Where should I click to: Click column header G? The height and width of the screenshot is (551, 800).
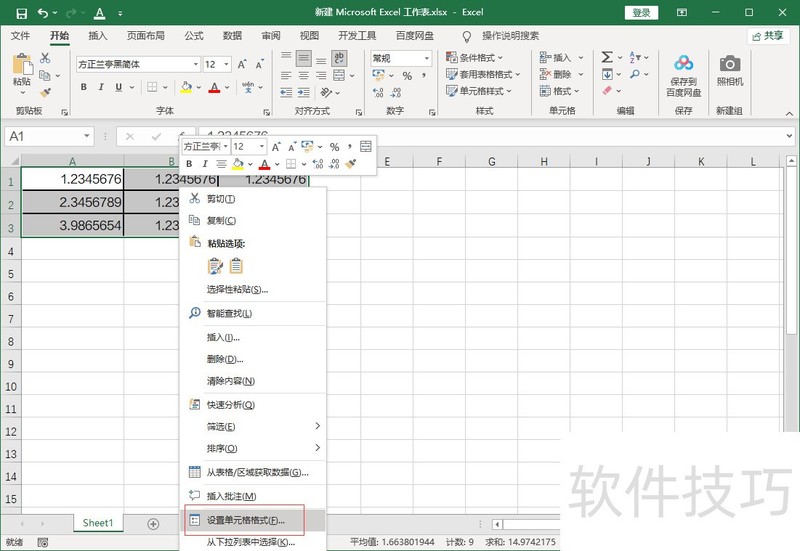pyautogui.click(x=491, y=162)
